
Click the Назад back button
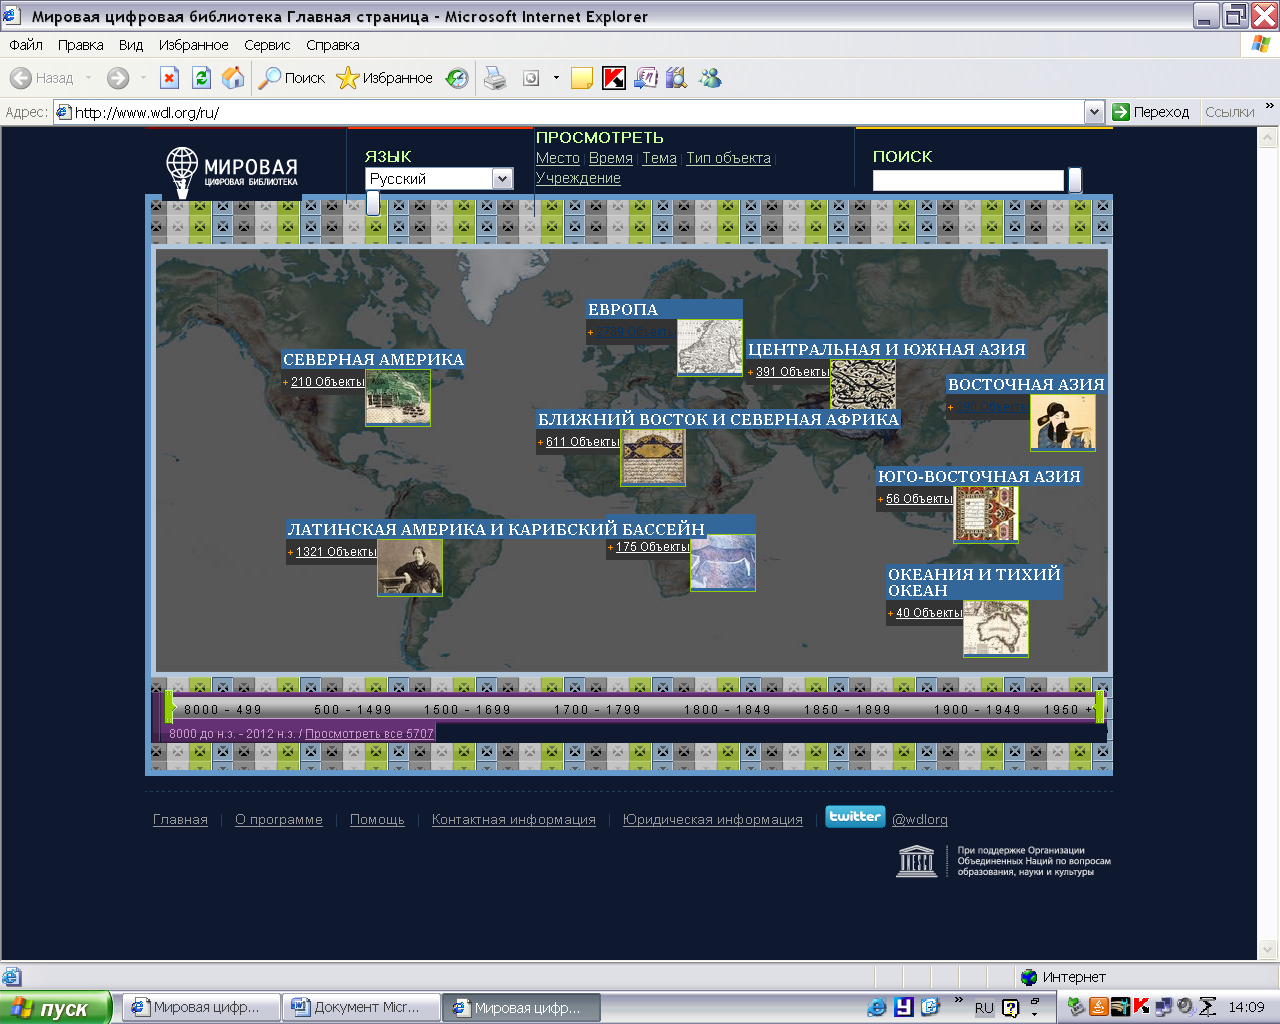[x=42, y=78]
